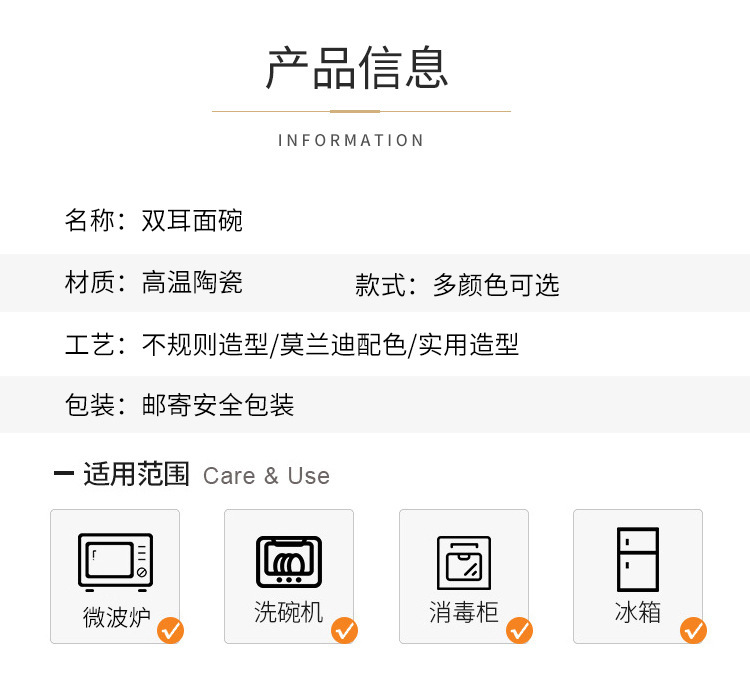
Task: Click the microwave oven icon
Action: coord(115,561)
